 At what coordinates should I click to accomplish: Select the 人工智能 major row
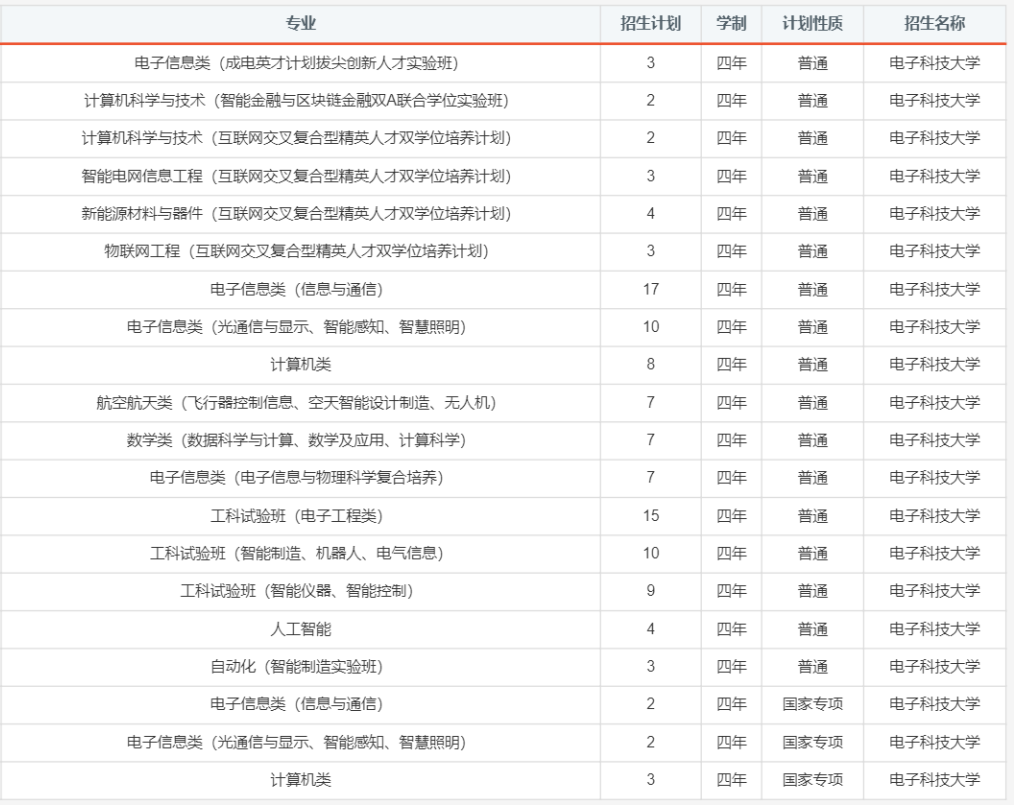300,629
